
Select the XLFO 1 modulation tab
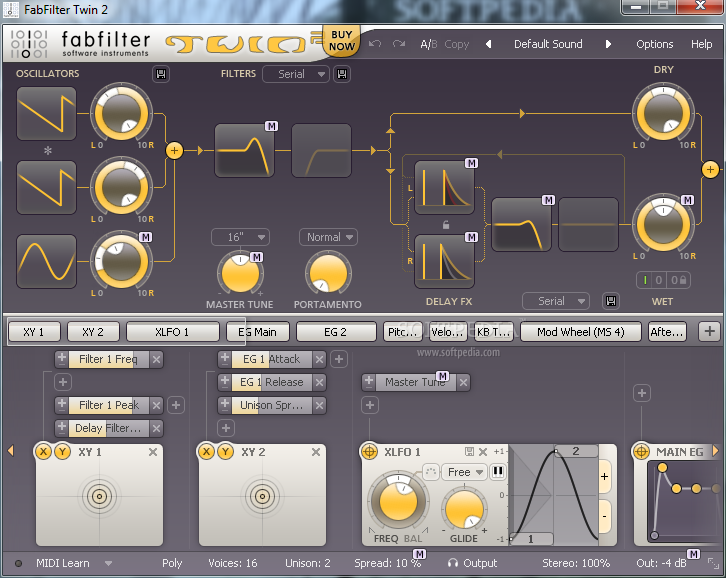tap(172, 332)
